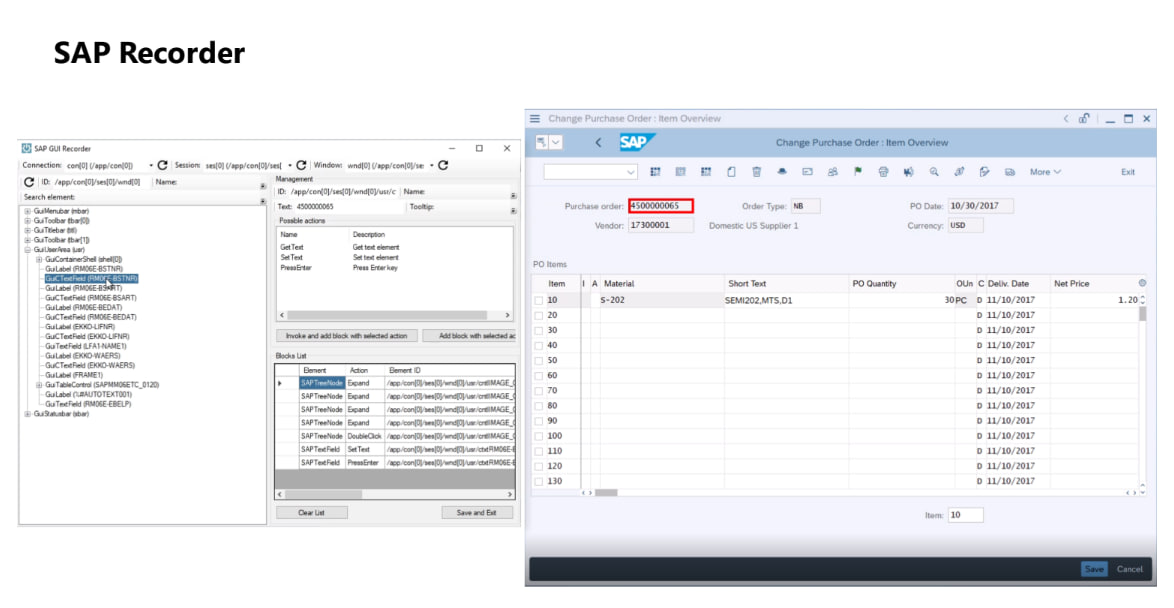Screen dimensions: 1174x608
Task: Expand the GuiContainerShell (shell[0]) node
Action: coord(39,260)
